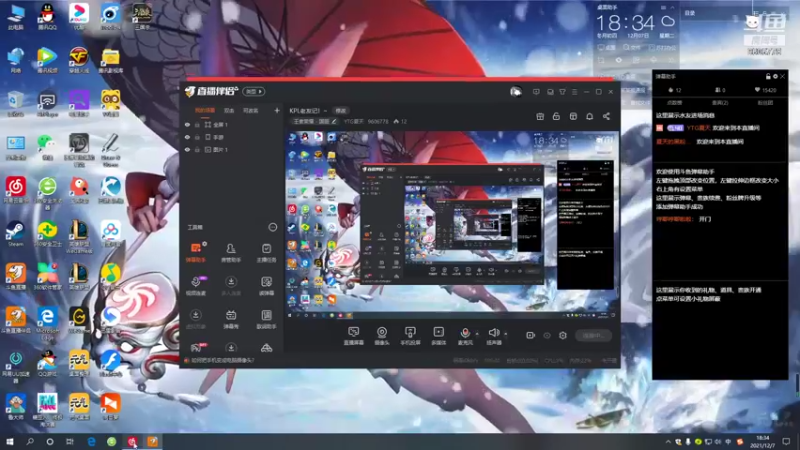The height and width of the screenshot is (450, 800).
Task: Expand speaker options arrow
Action: tap(506, 333)
